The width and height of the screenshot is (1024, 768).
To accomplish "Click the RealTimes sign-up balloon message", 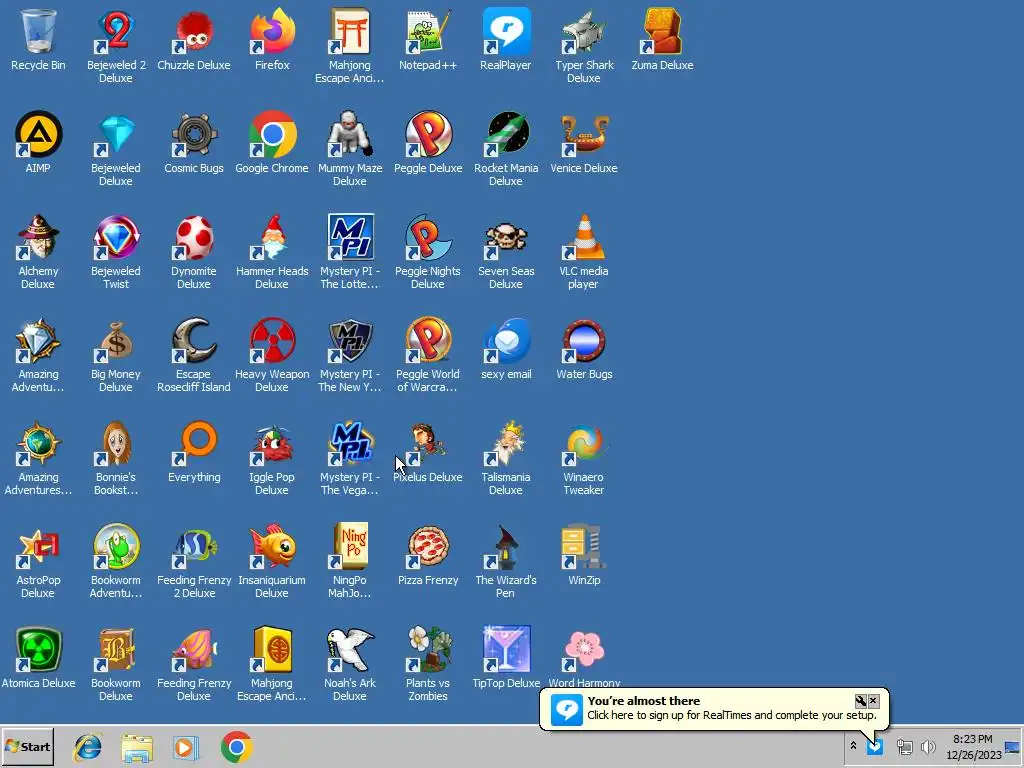I will coord(731,715).
